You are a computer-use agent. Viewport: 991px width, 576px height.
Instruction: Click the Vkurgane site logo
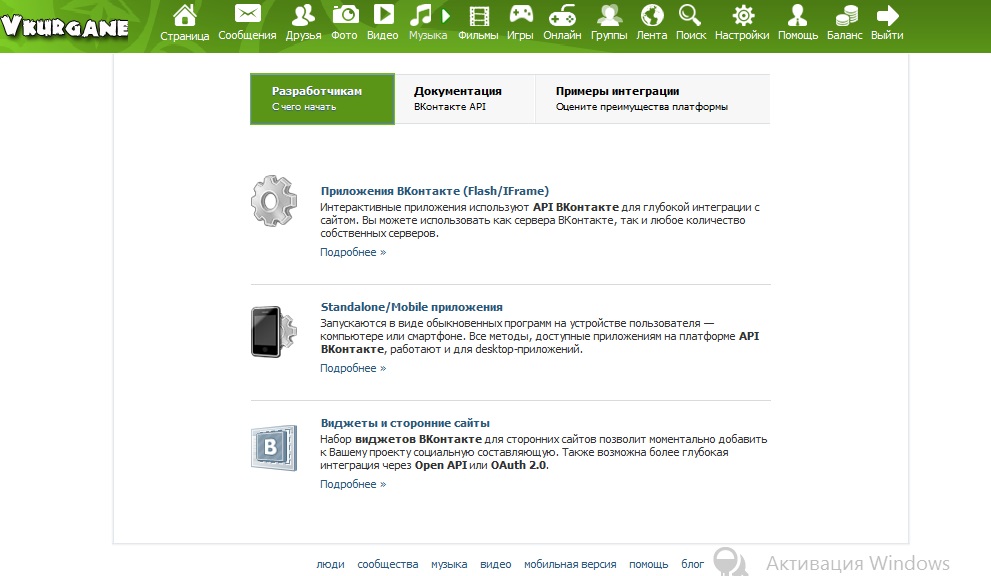click(x=64, y=26)
